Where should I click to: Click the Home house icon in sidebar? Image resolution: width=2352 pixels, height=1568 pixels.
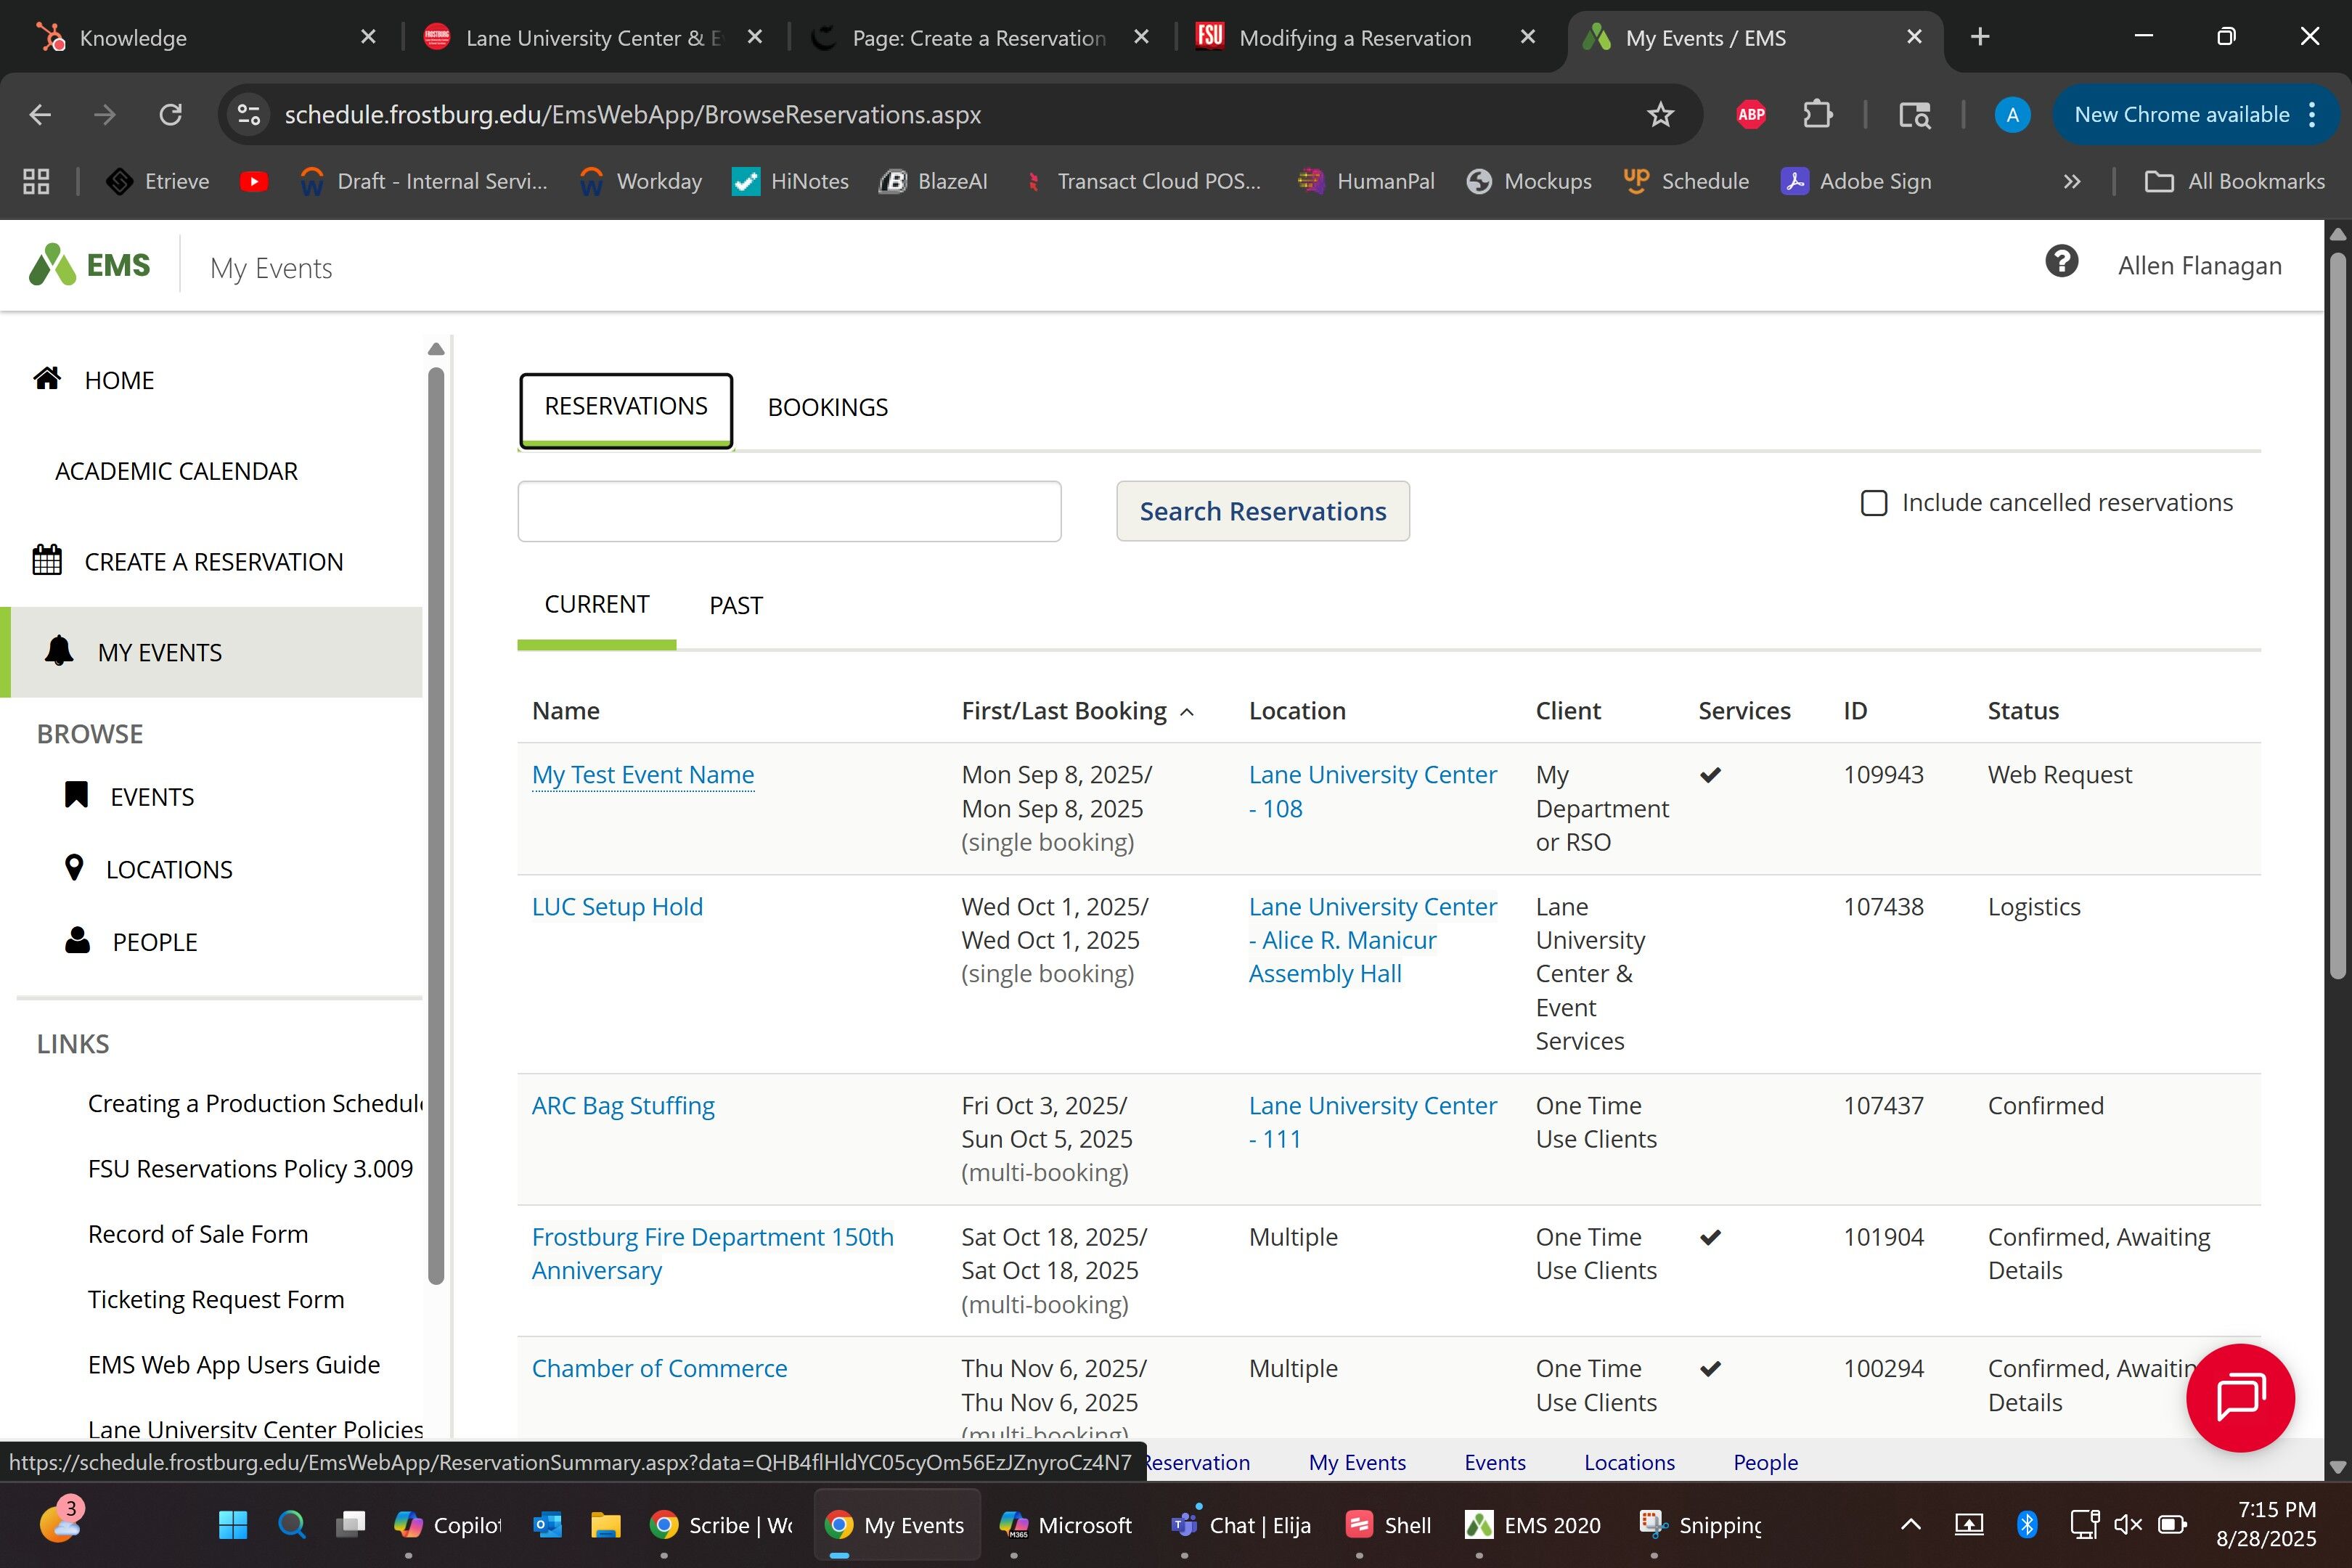47,379
